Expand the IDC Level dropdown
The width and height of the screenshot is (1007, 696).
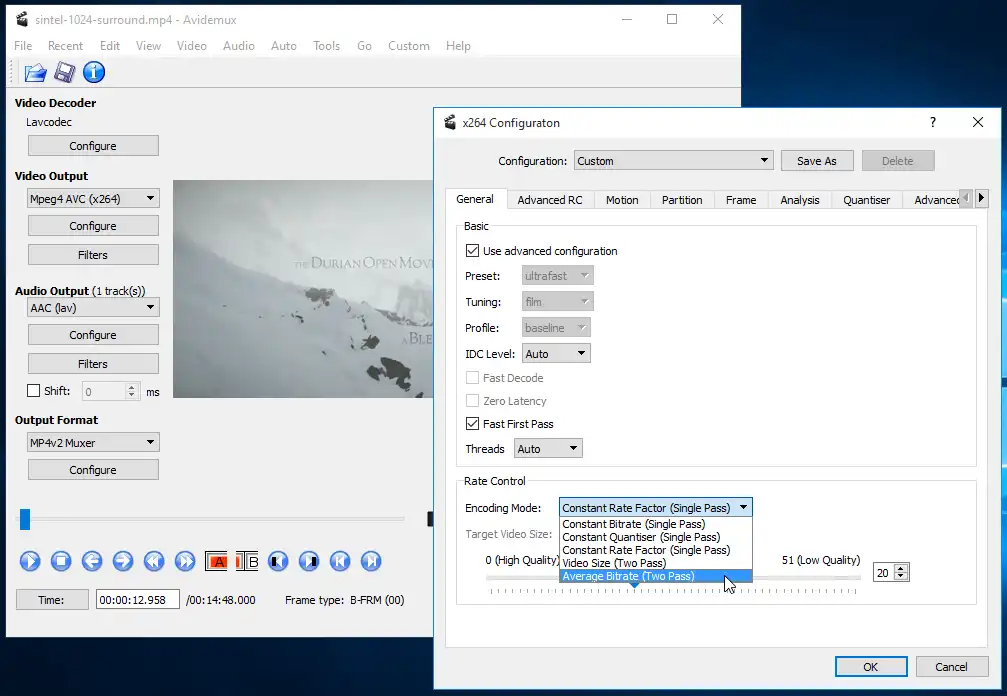(556, 354)
